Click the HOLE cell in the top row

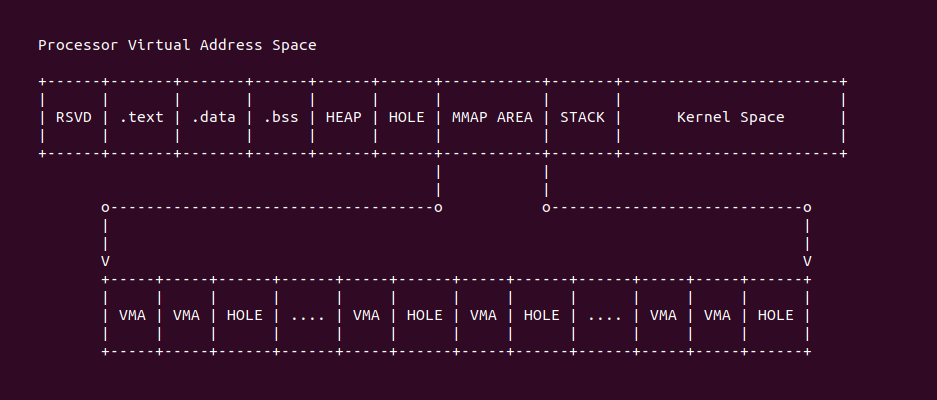[406, 117]
